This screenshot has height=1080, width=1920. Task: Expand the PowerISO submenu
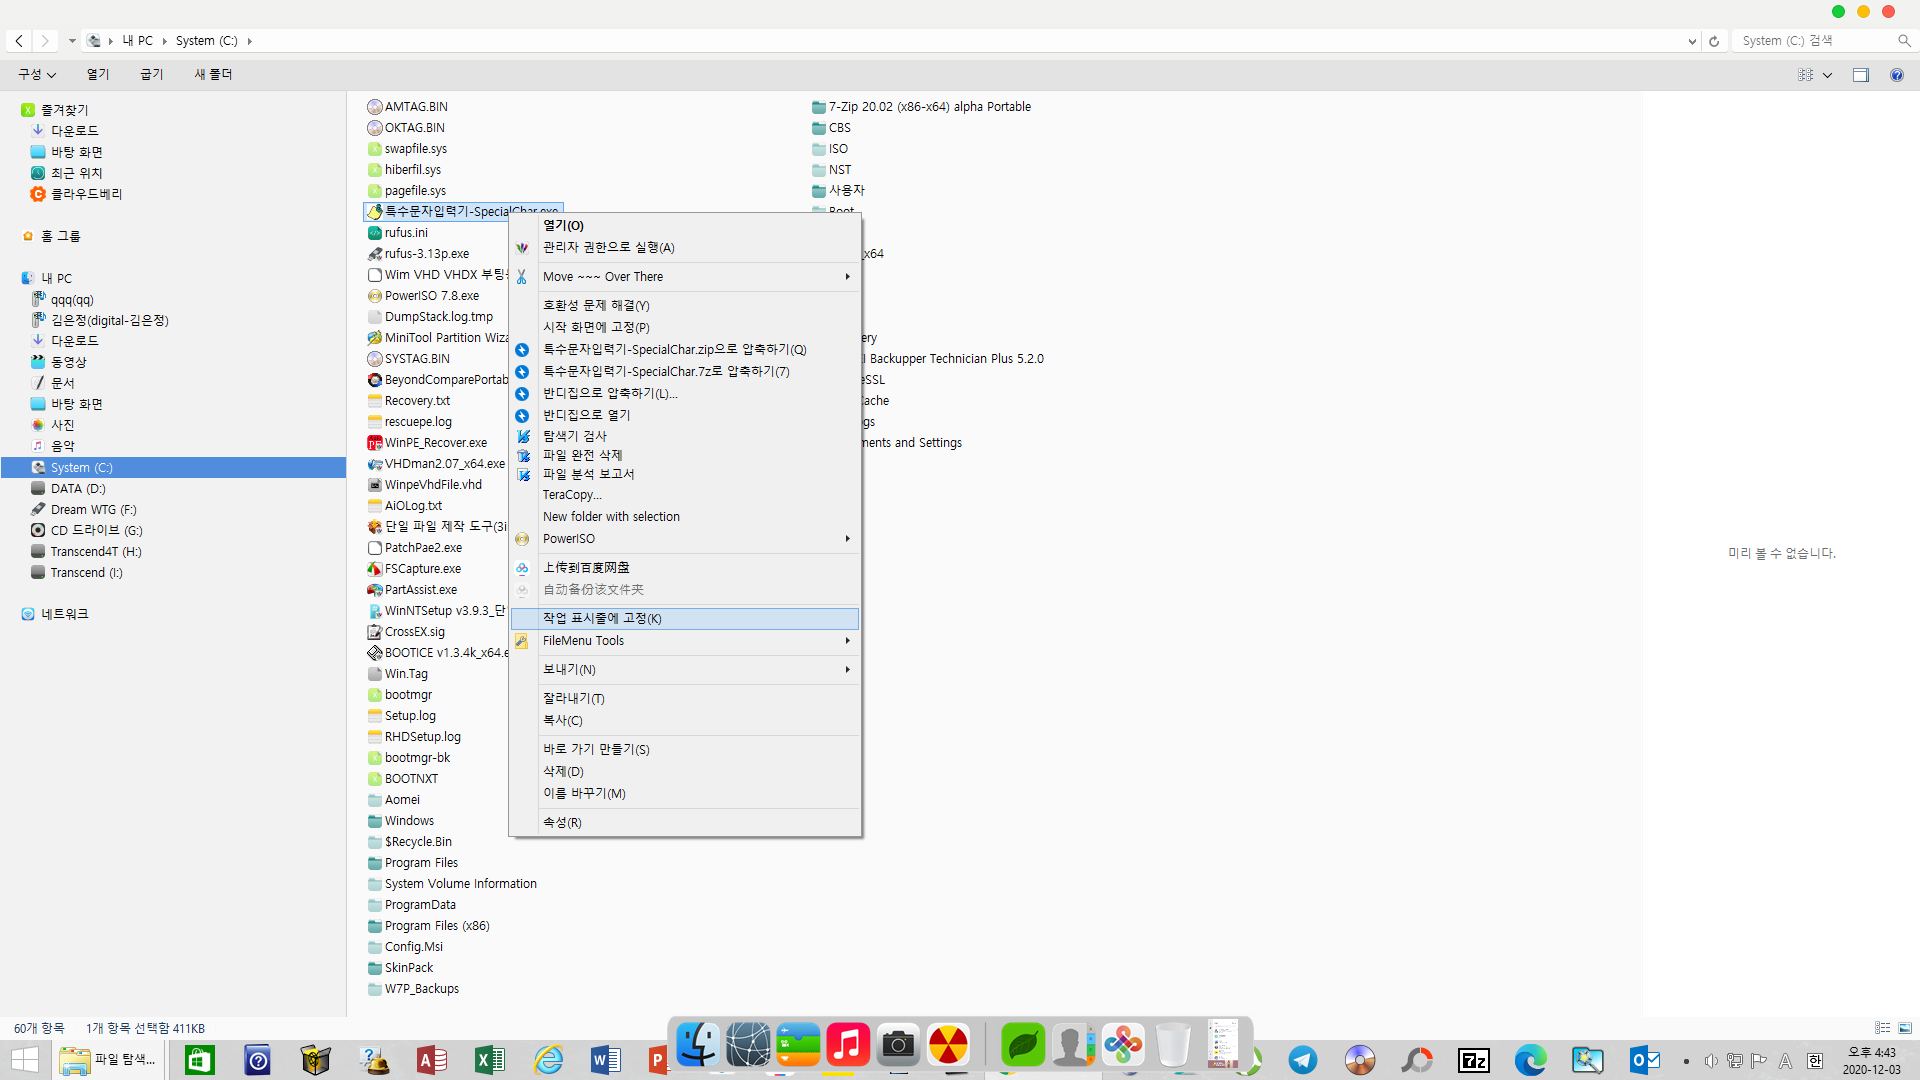[685, 539]
